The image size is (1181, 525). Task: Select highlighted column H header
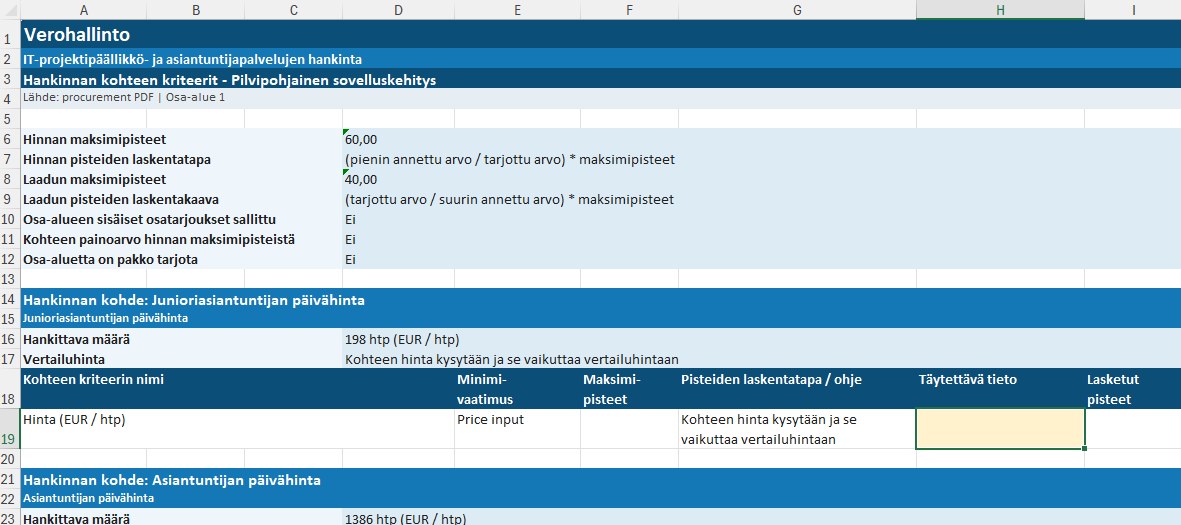[x=1000, y=10]
